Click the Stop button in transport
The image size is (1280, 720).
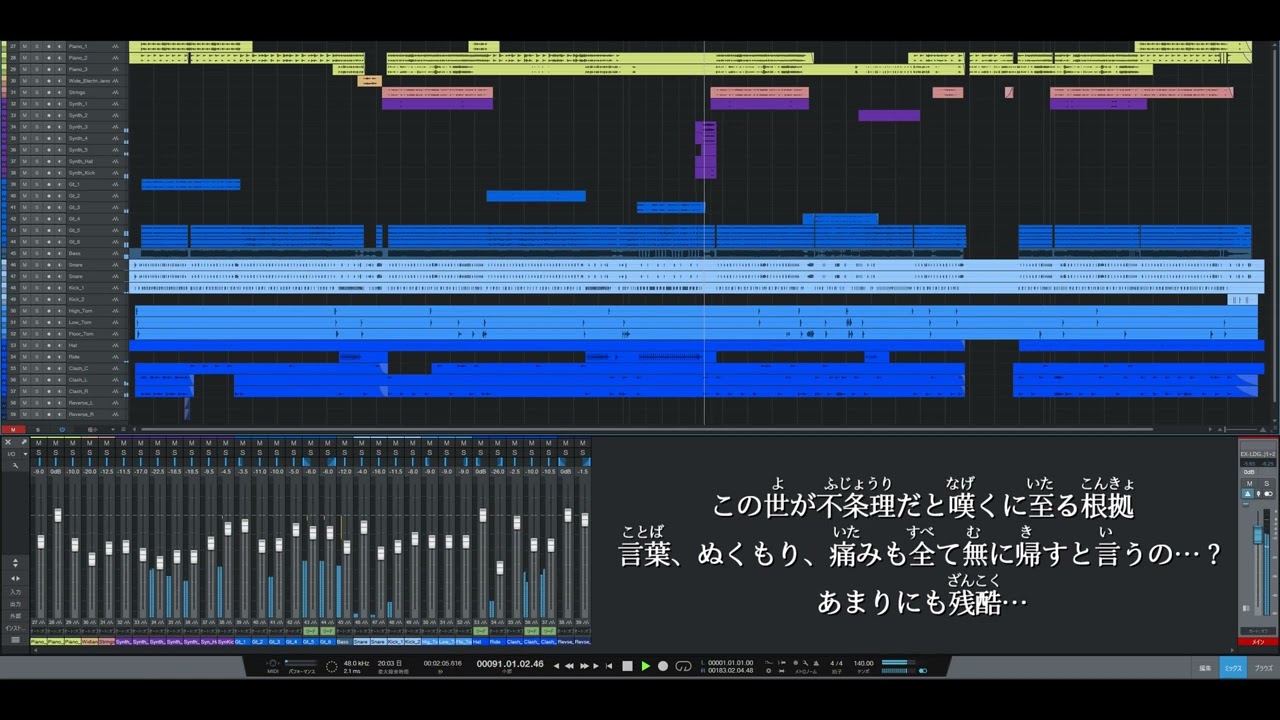pos(627,666)
